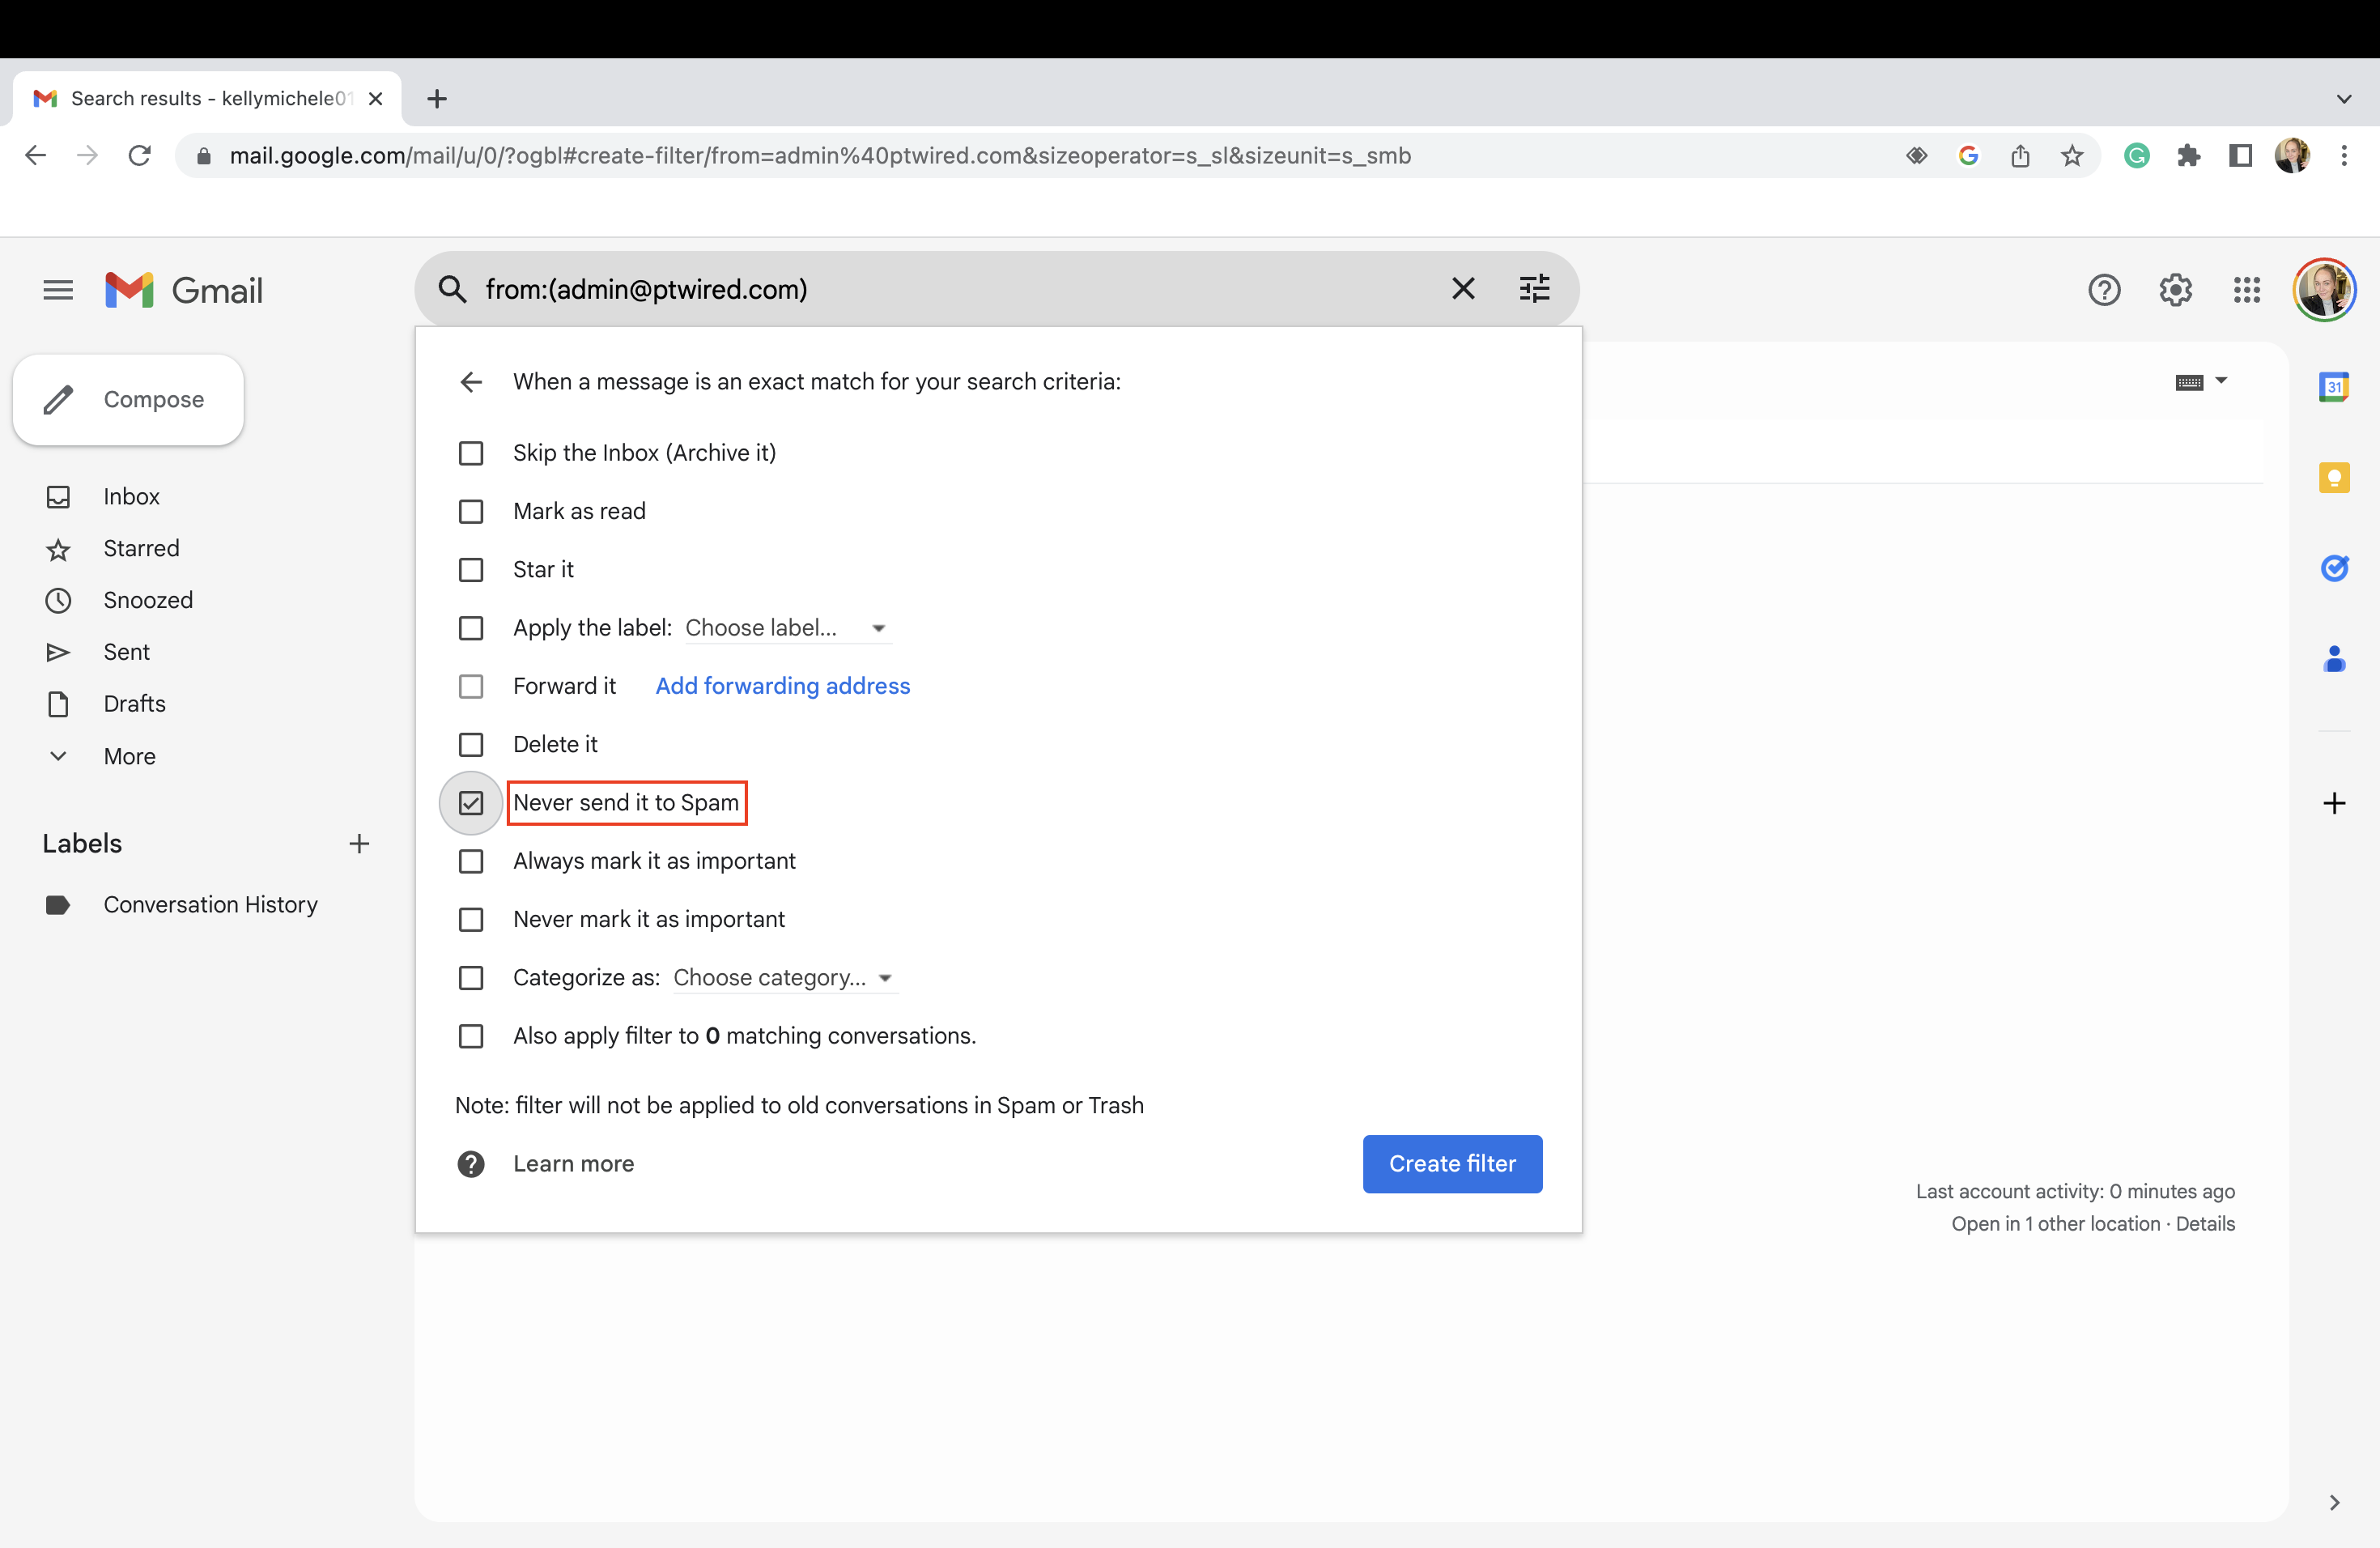
Task: Enable the Skip the Inbox (Archive it) option
Action: (x=471, y=453)
